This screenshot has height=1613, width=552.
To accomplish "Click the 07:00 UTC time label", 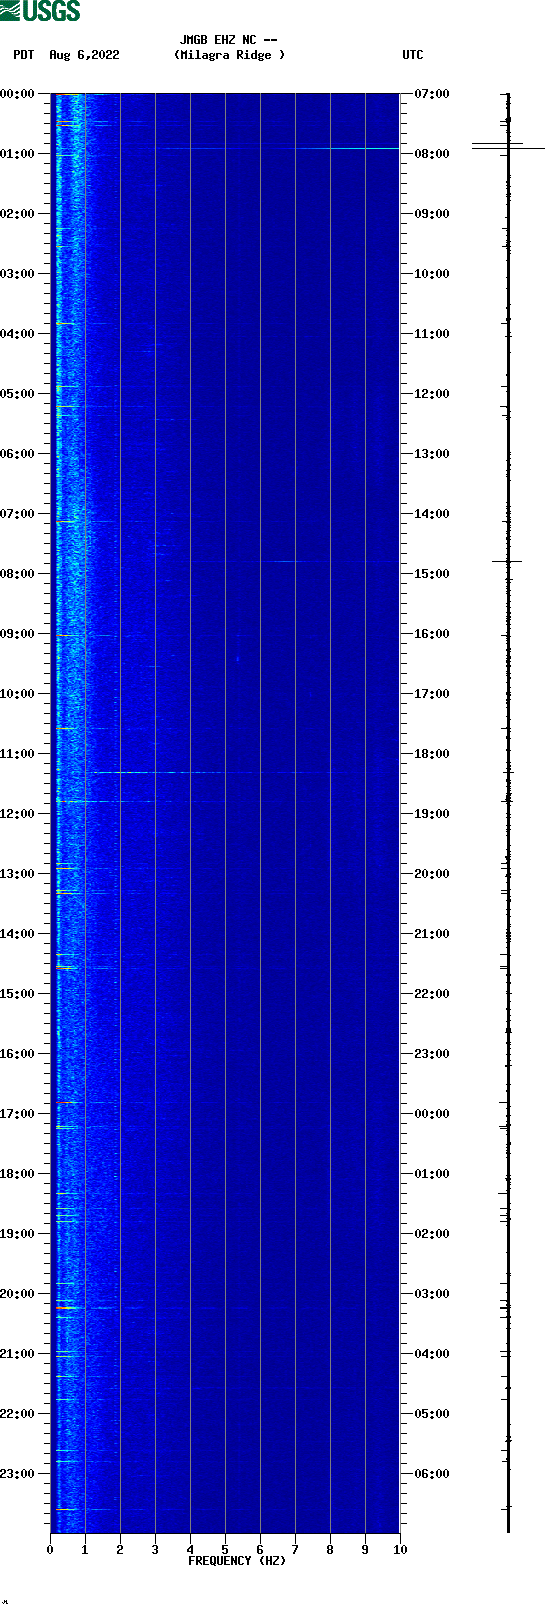I will (x=431, y=94).
